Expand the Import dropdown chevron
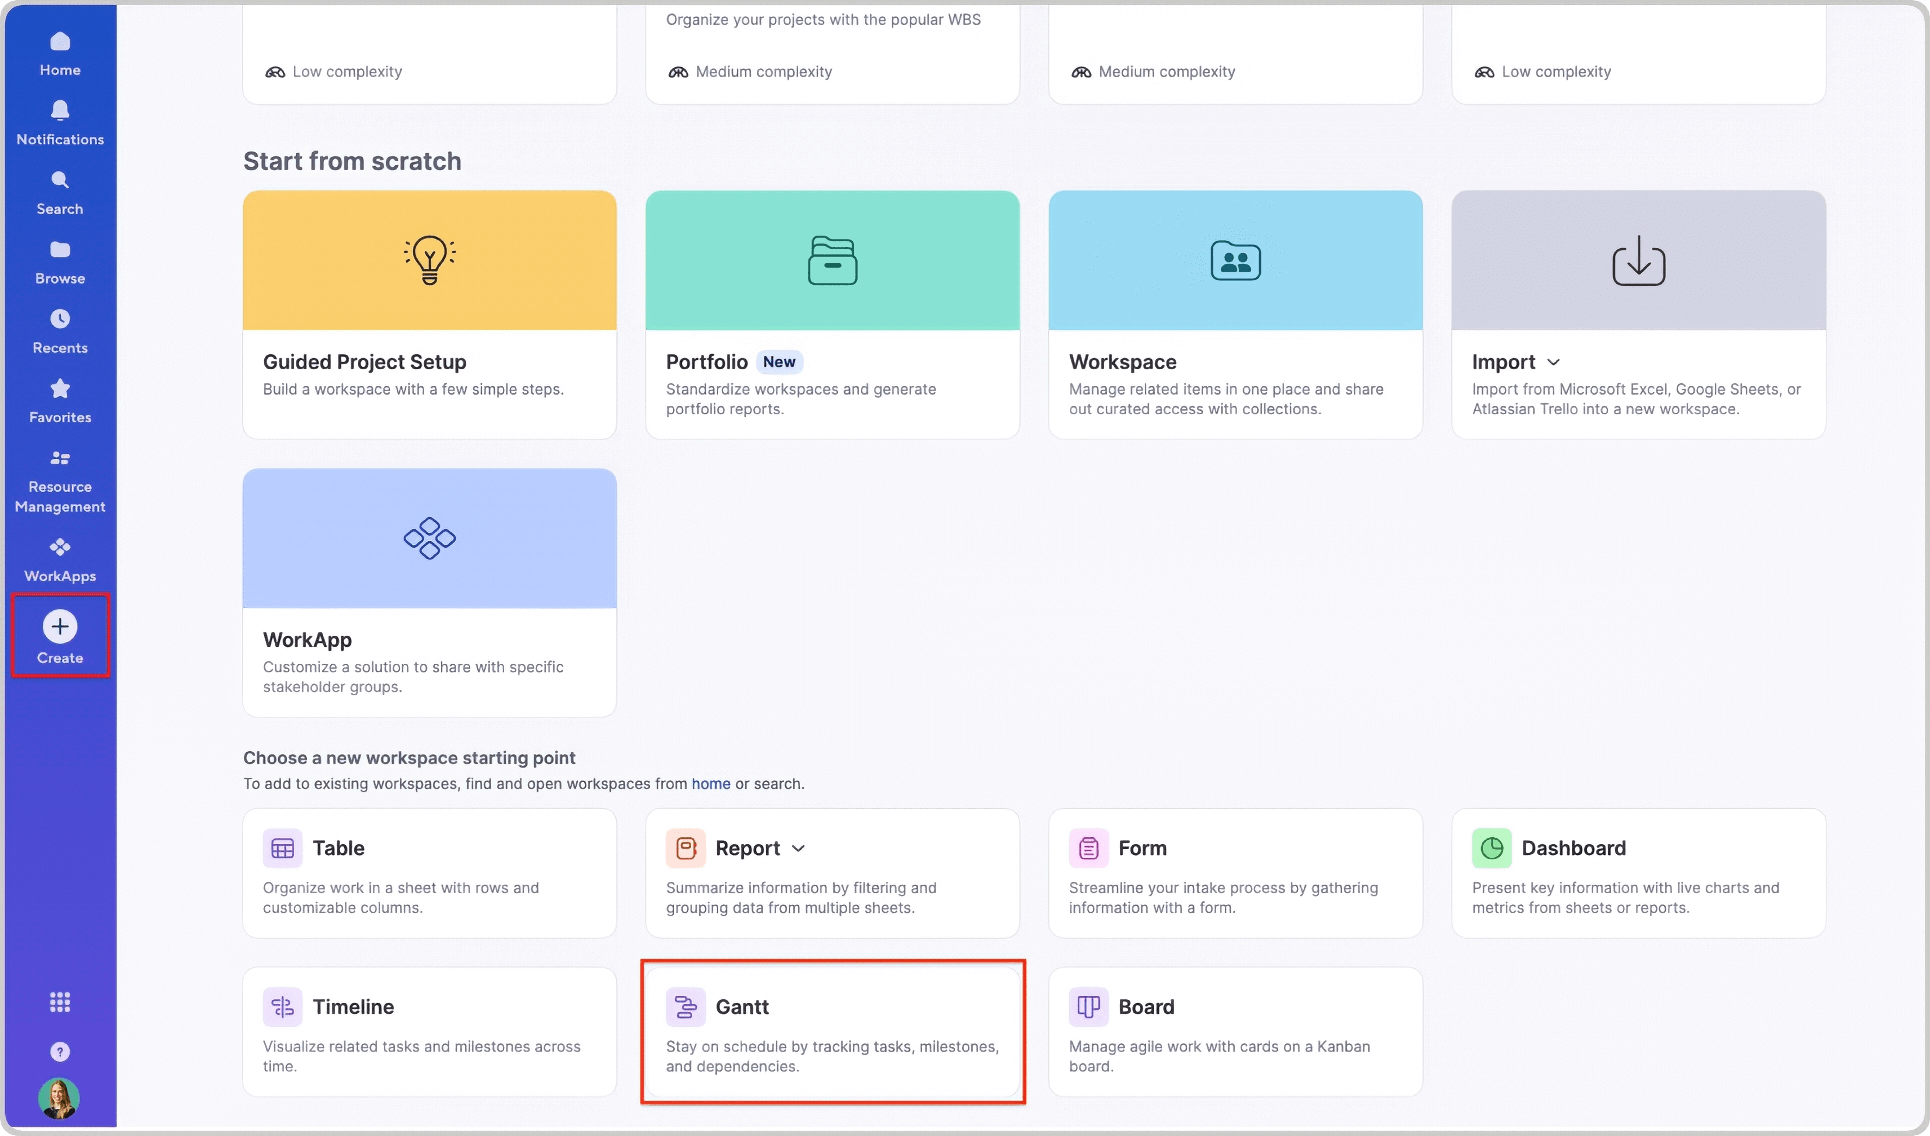1930x1136 pixels. [1553, 362]
